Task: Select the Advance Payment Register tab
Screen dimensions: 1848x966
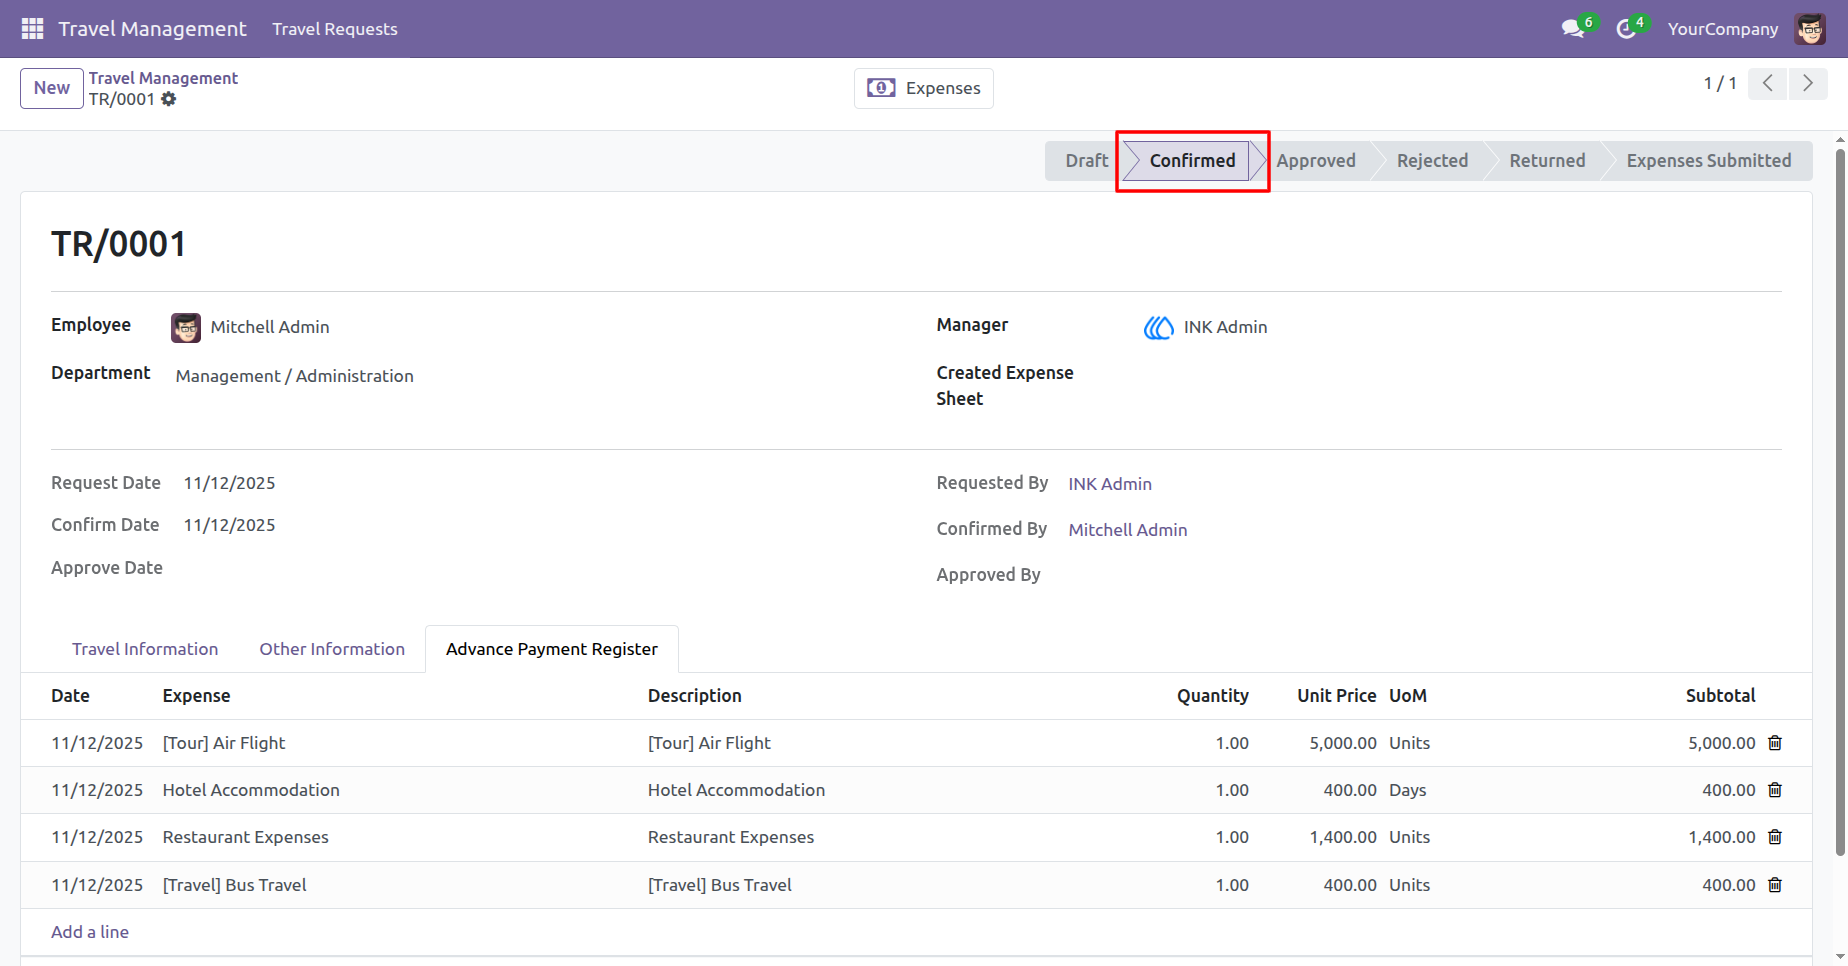Action: coord(552,649)
